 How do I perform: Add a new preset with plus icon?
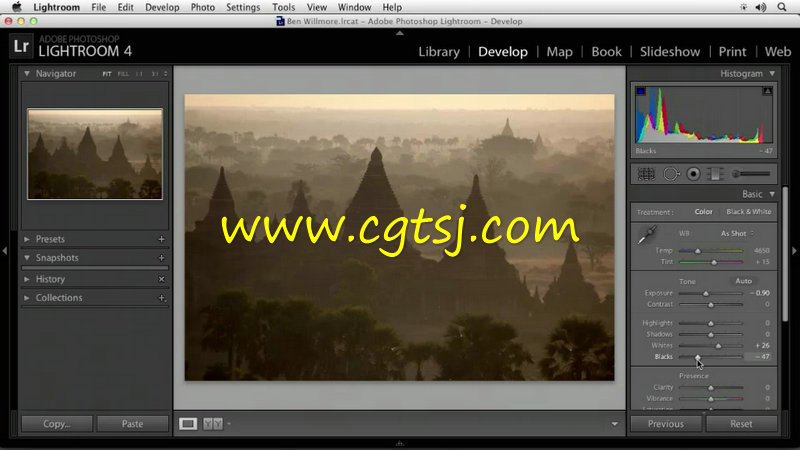click(161, 239)
